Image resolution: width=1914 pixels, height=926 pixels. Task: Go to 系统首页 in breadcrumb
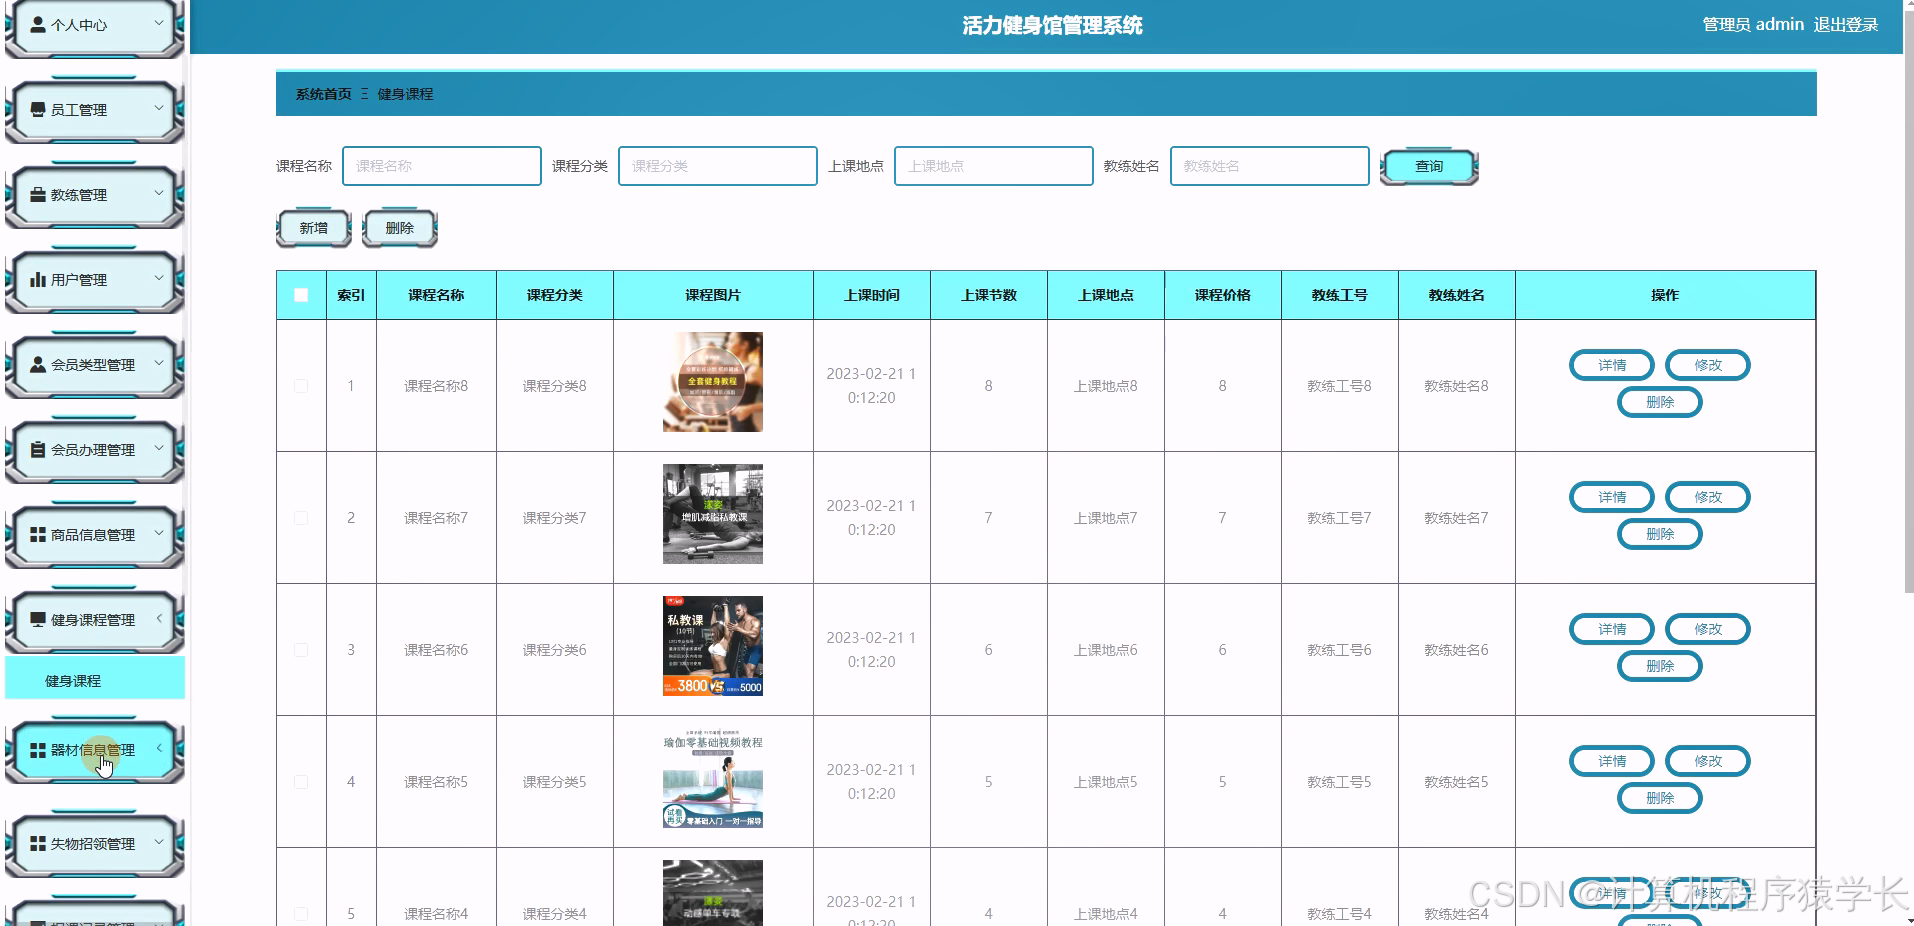[x=323, y=94]
